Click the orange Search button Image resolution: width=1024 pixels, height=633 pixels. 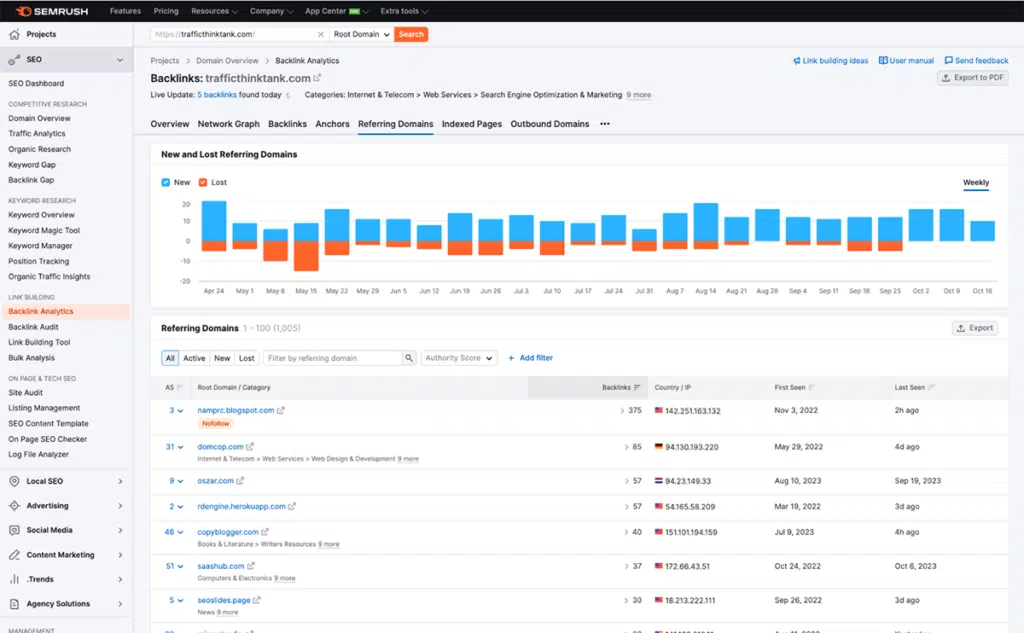410,33
